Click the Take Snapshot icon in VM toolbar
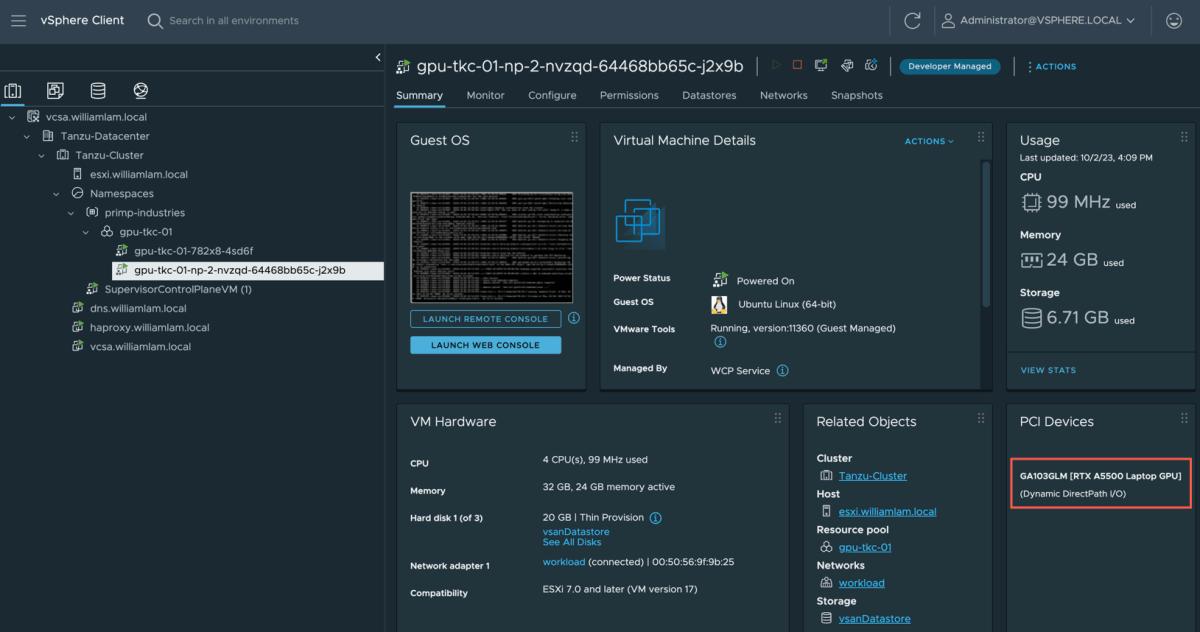 click(871, 66)
